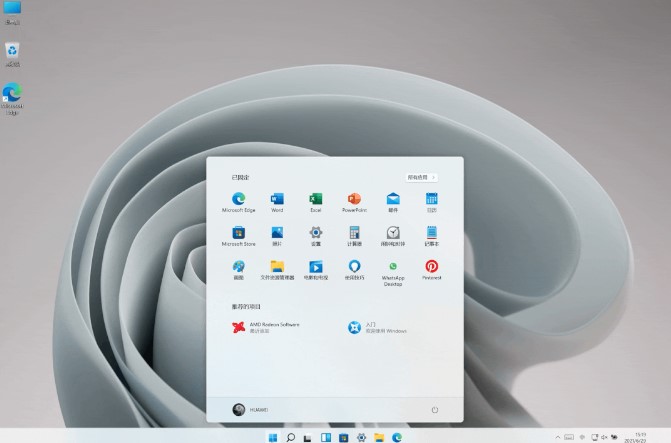Open the Settings gear app
The height and width of the screenshot is (443, 671).
(x=315, y=233)
